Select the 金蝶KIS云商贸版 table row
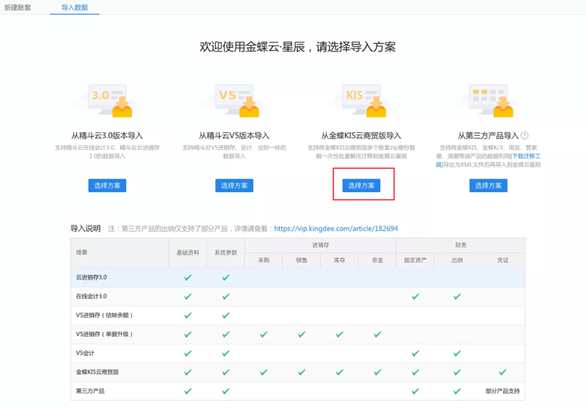 [298, 372]
